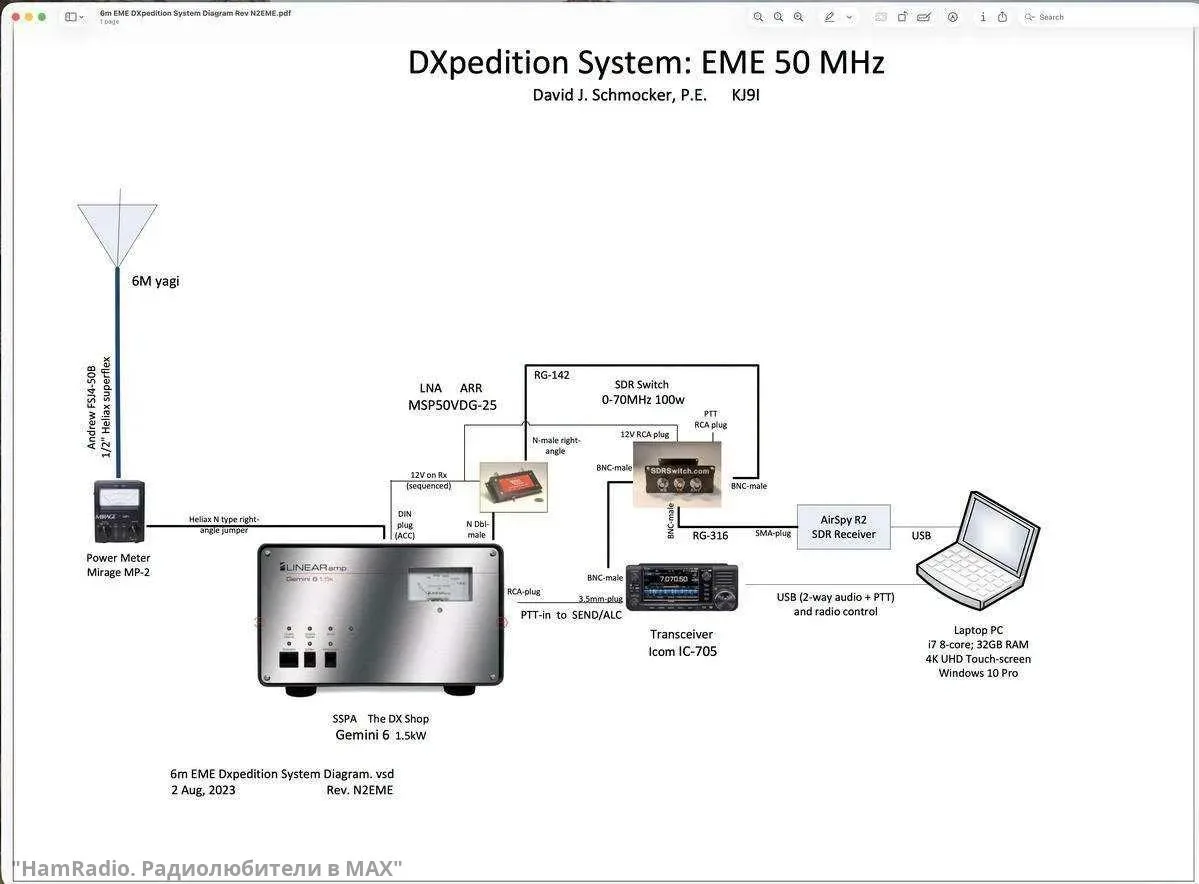Image resolution: width=1199 pixels, height=884 pixels.
Task: Zoom in using the plus magnifier
Action: 798,17
